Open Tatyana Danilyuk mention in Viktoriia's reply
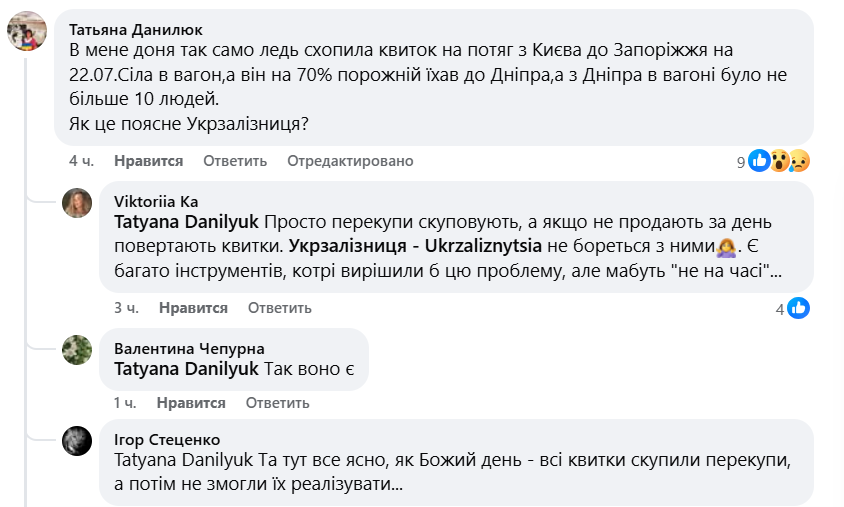The height and width of the screenshot is (507, 844). pos(188,221)
